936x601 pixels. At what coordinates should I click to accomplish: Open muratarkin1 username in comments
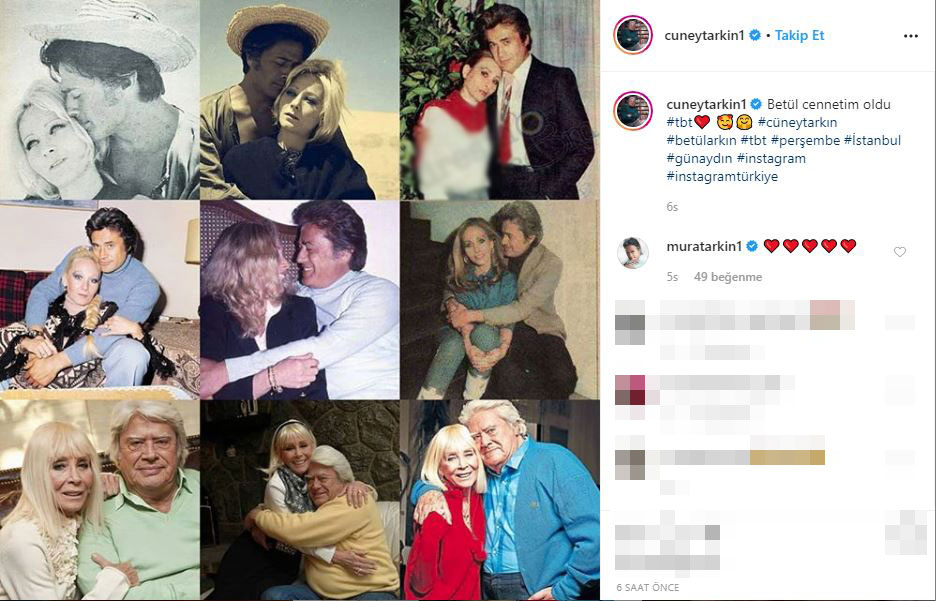pyautogui.click(x=704, y=245)
